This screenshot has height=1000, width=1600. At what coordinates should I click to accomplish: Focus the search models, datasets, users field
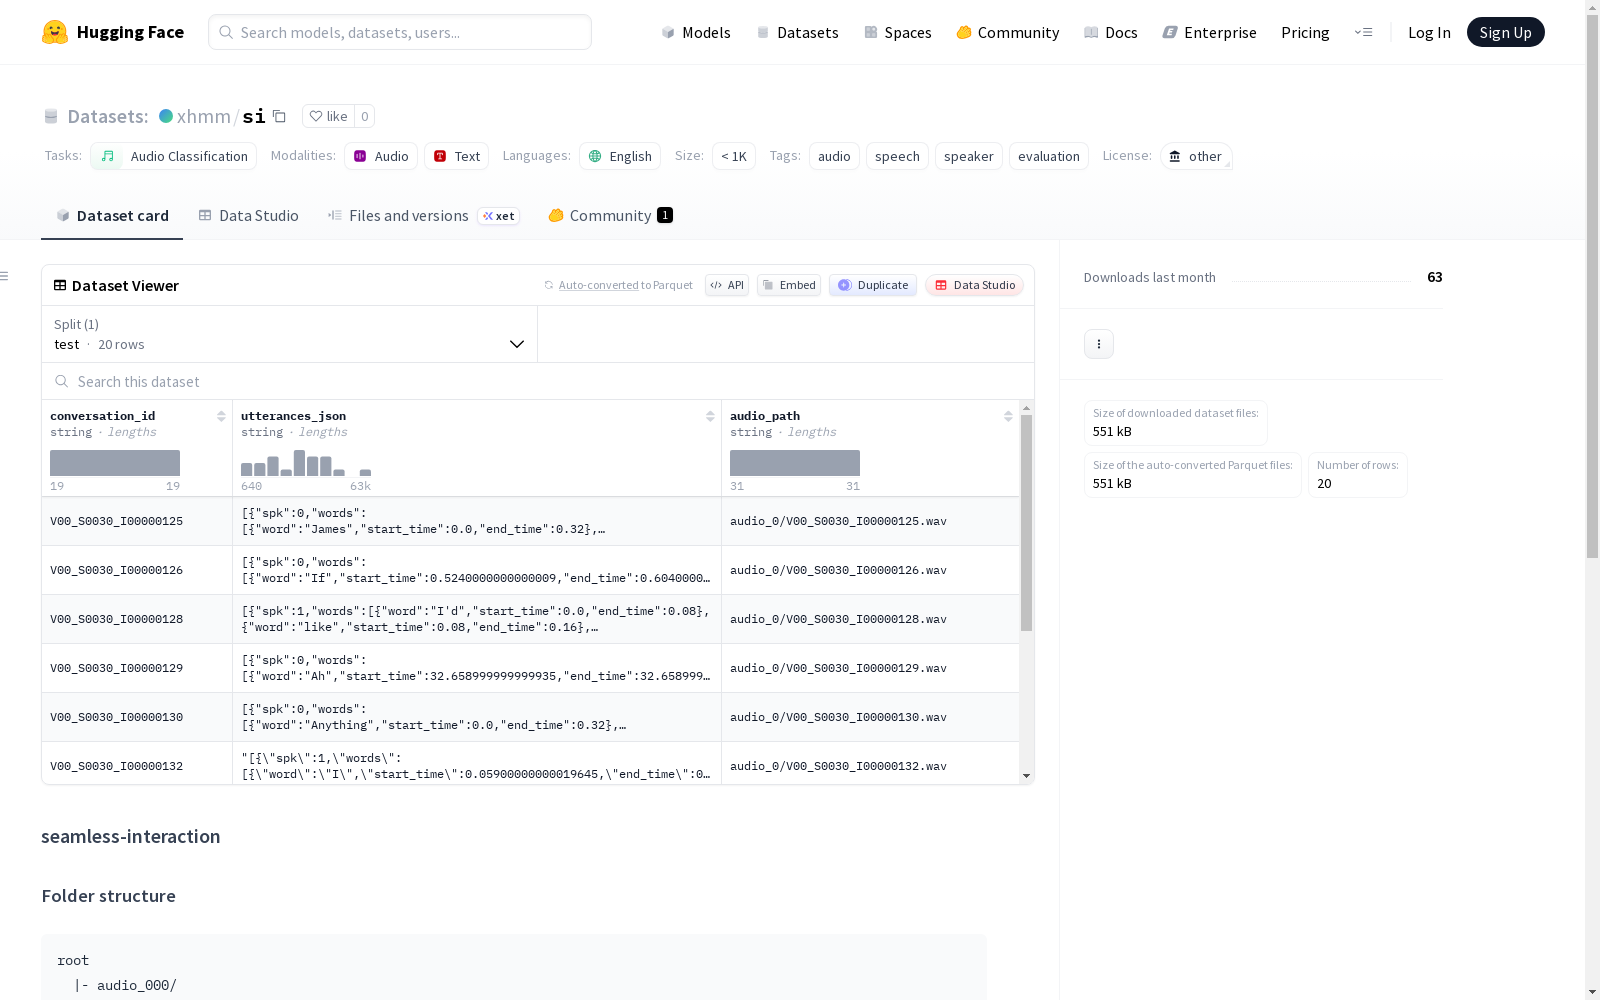click(x=400, y=32)
